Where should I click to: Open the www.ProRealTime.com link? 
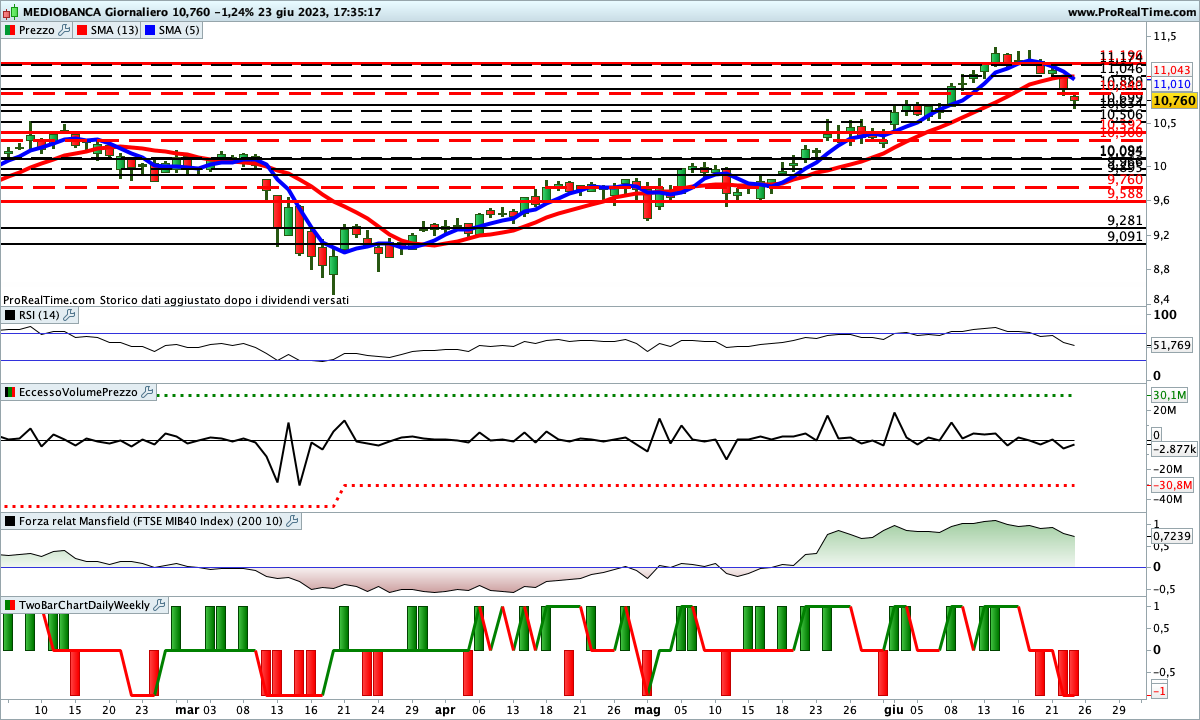click(x=1132, y=12)
